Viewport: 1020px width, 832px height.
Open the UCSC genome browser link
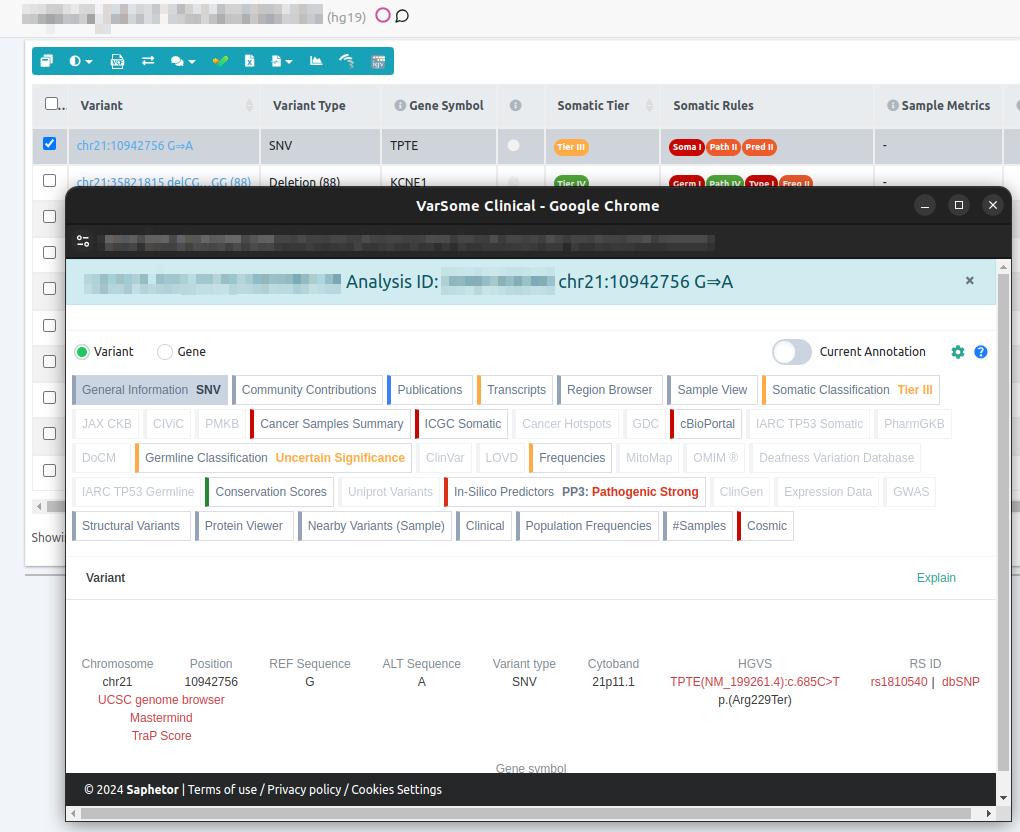pos(161,700)
